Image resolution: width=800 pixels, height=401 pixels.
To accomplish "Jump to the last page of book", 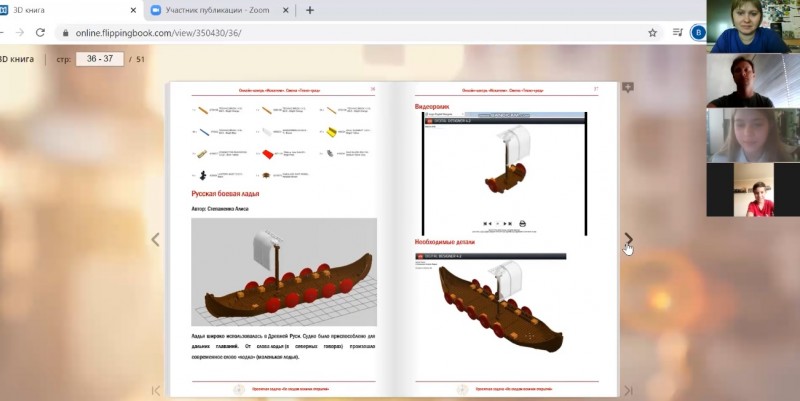I will [628, 390].
